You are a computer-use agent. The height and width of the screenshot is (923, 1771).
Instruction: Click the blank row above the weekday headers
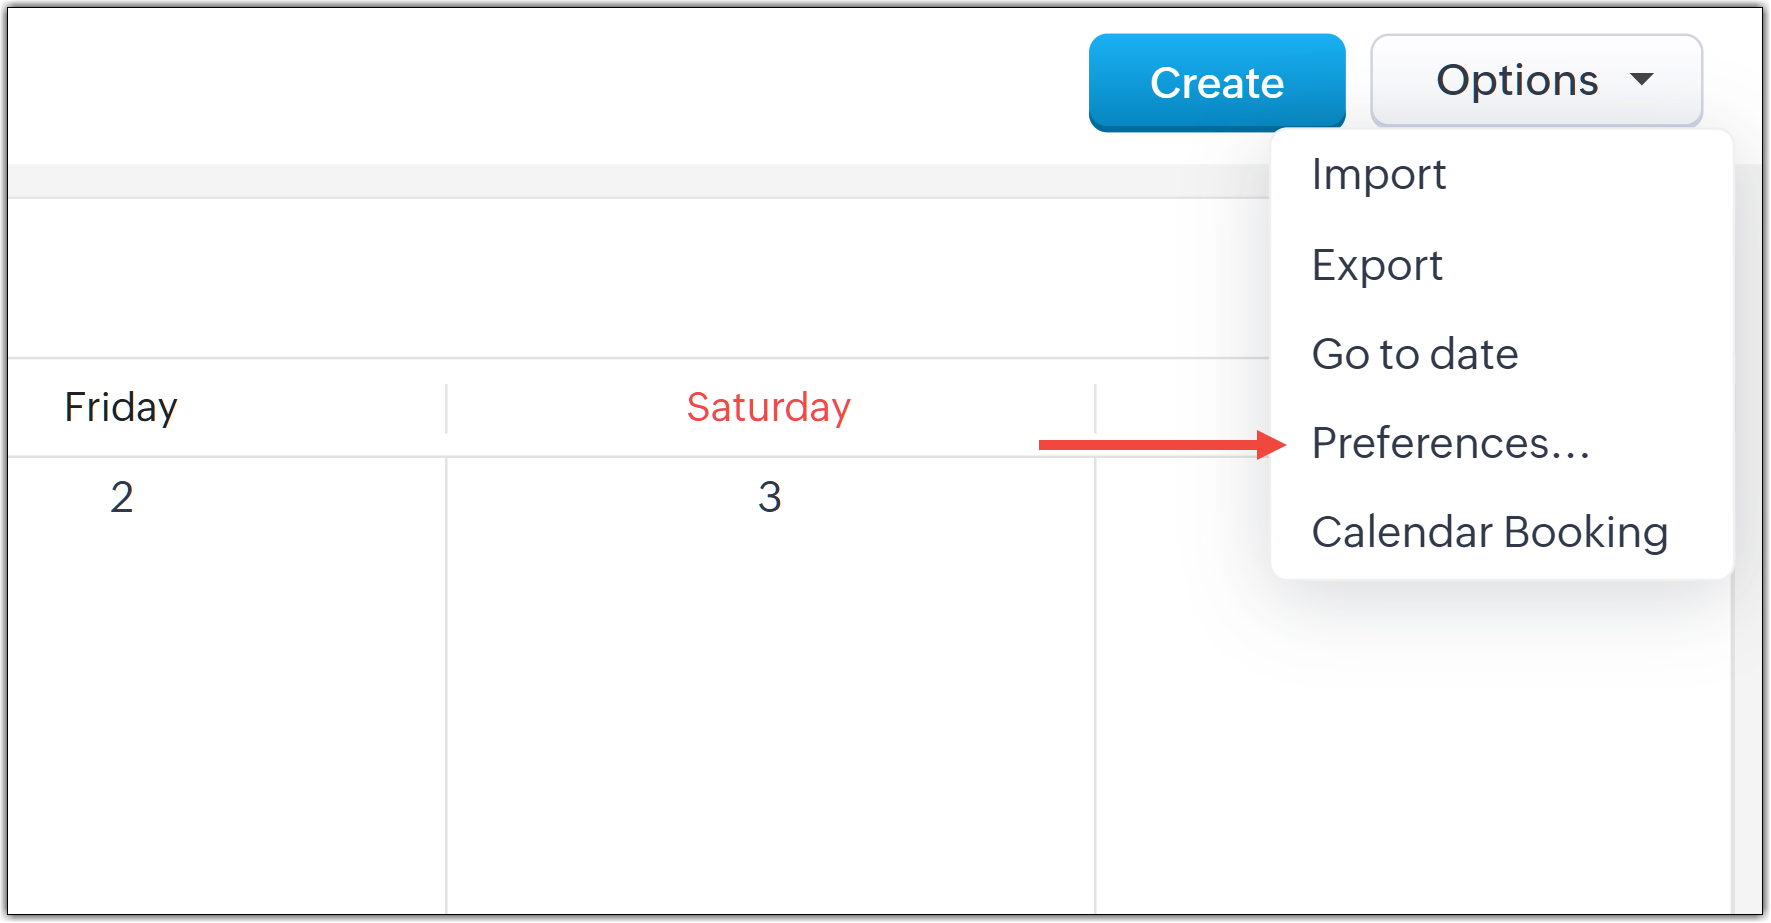point(640,278)
